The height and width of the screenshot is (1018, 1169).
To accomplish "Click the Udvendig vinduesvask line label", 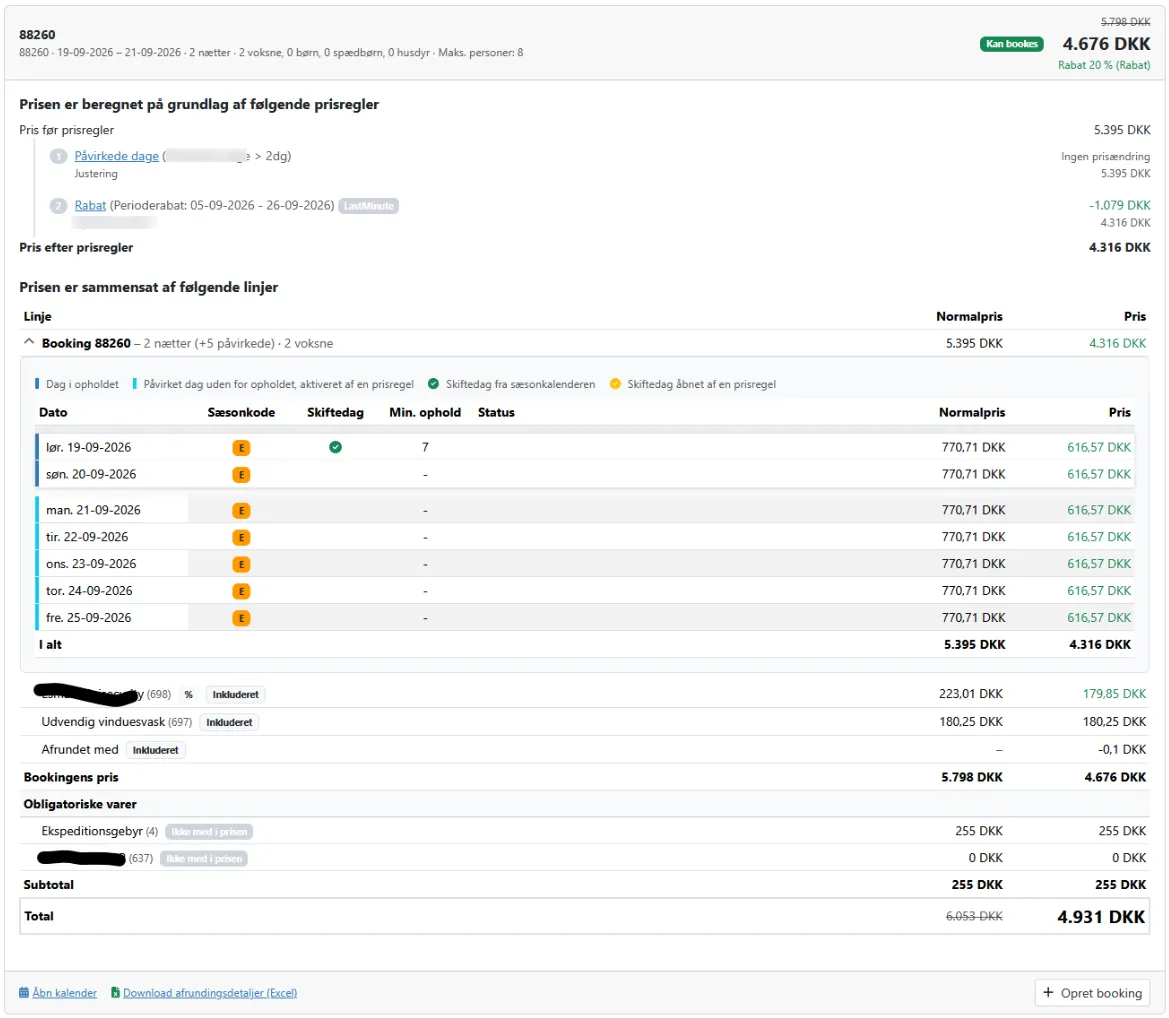I will (103, 722).
